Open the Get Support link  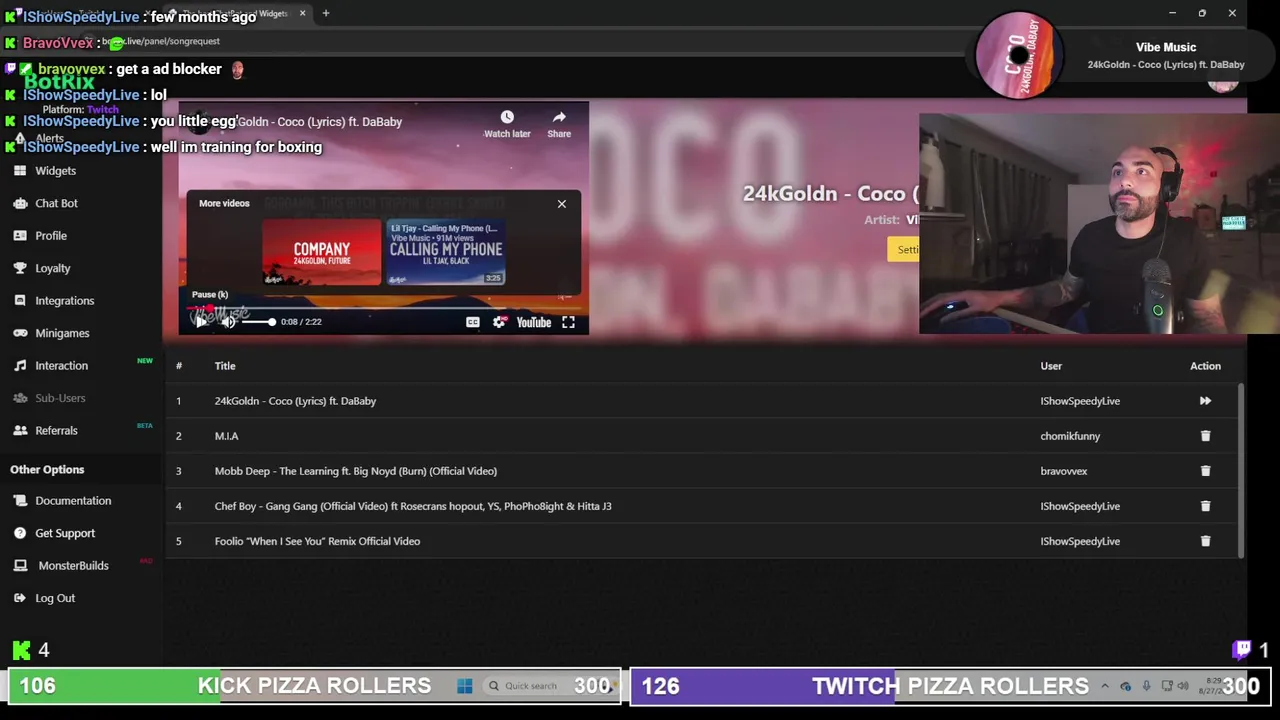tap(65, 533)
